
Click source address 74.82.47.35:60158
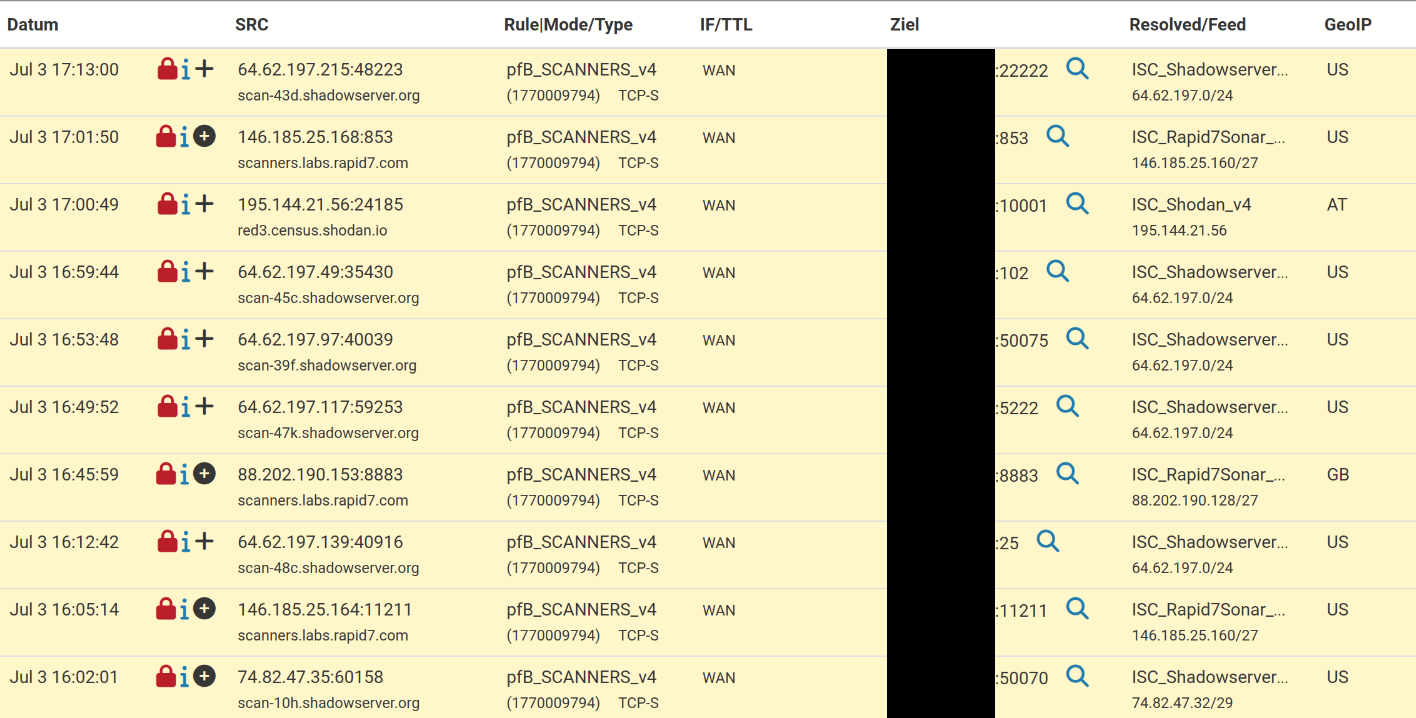[x=311, y=677]
